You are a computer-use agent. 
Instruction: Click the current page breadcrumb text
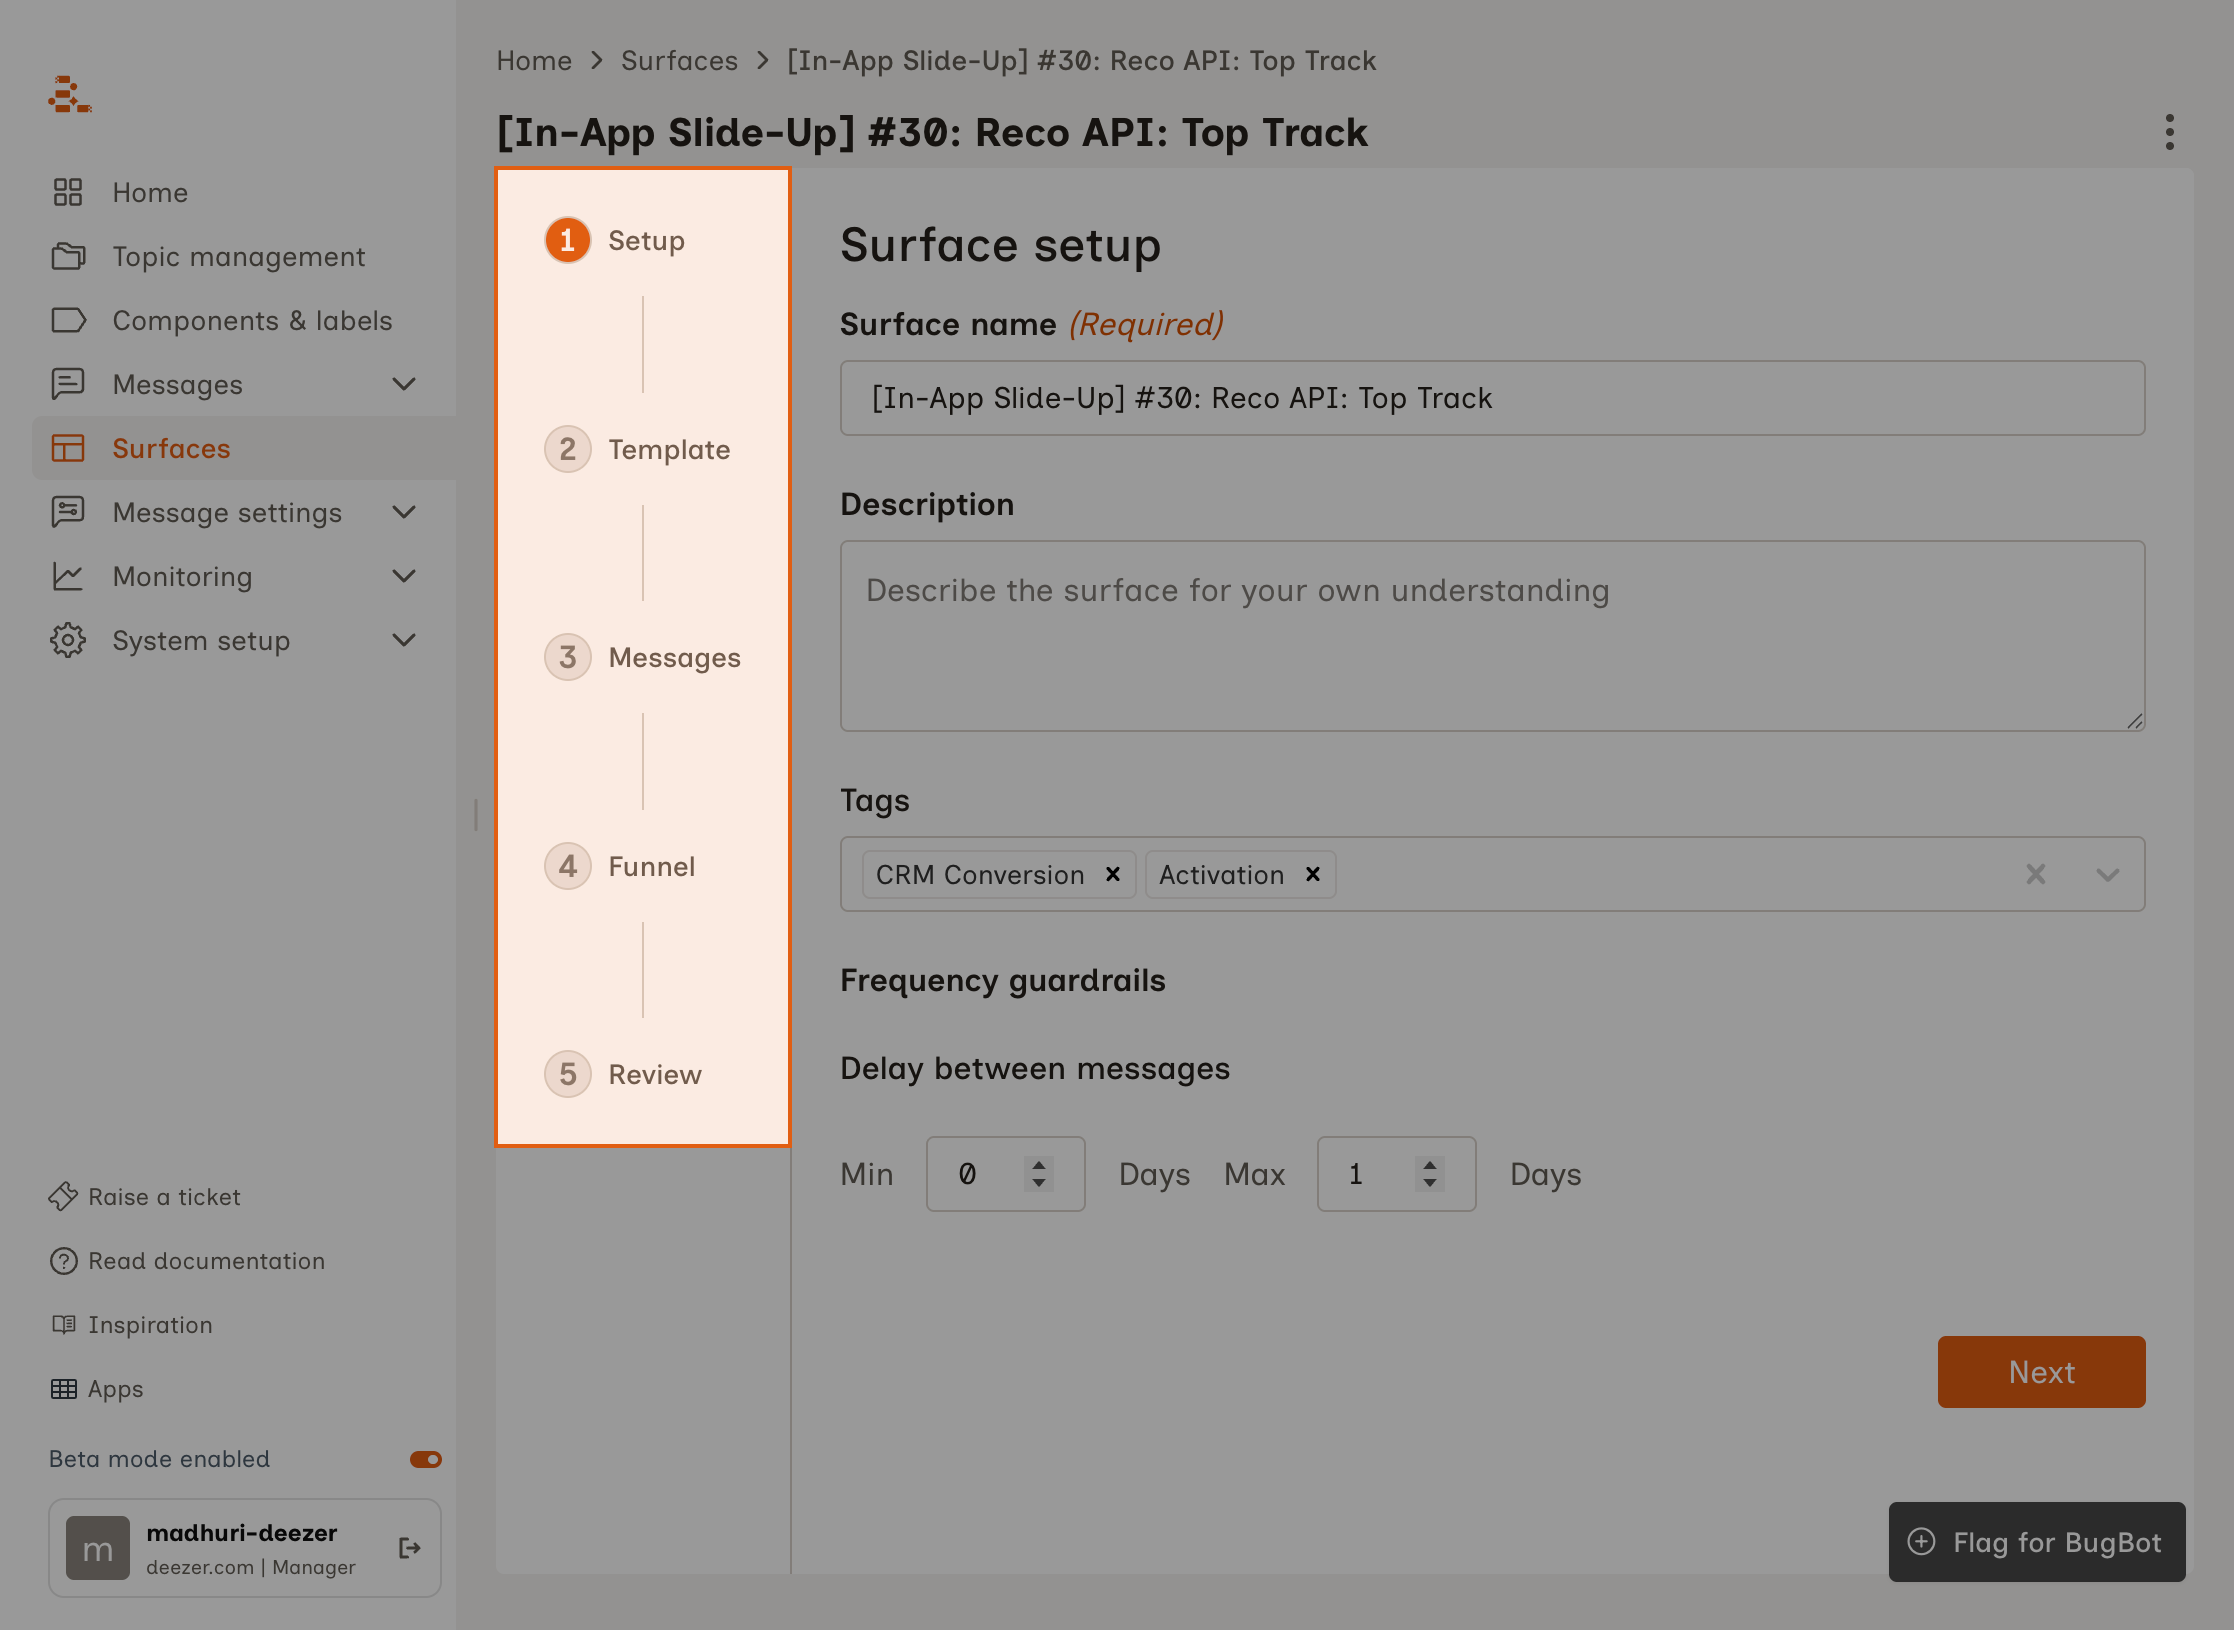pyautogui.click(x=1081, y=60)
